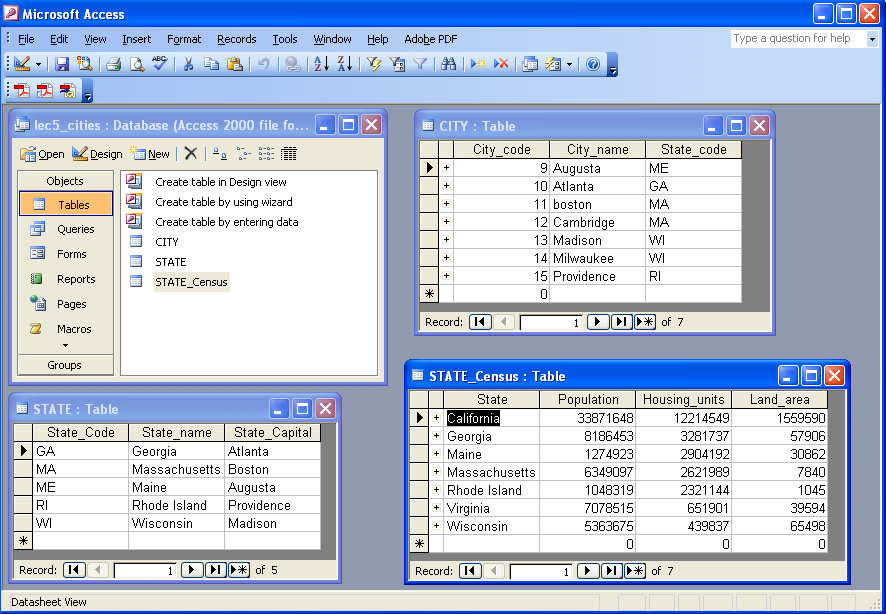Switch database window to Details view
Image resolution: width=886 pixels, height=614 pixels.
pyautogui.click(x=289, y=154)
